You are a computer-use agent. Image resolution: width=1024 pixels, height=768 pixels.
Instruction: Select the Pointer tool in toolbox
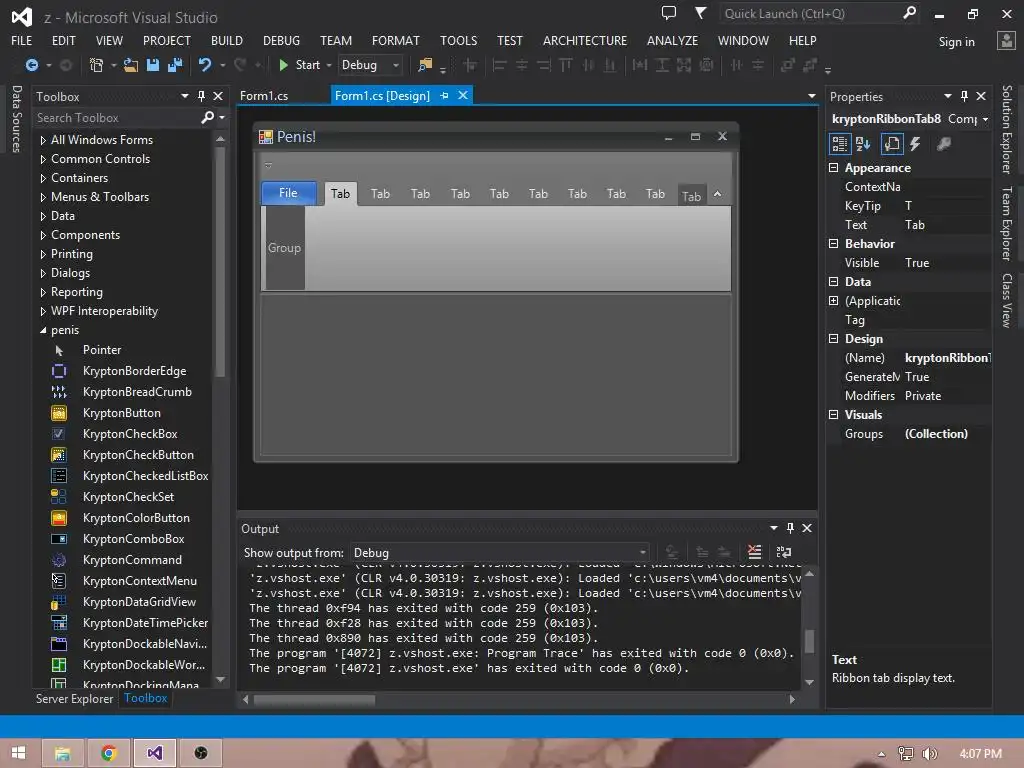(102, 350)
